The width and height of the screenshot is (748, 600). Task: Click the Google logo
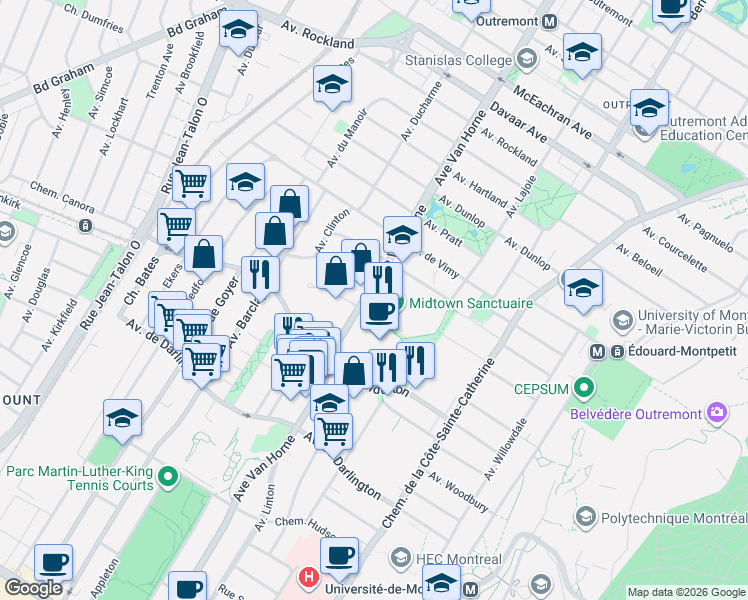pos(33,588)
